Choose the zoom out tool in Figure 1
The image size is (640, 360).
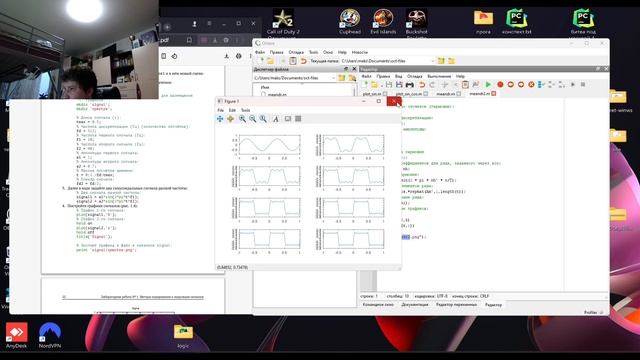pos(253,119)
